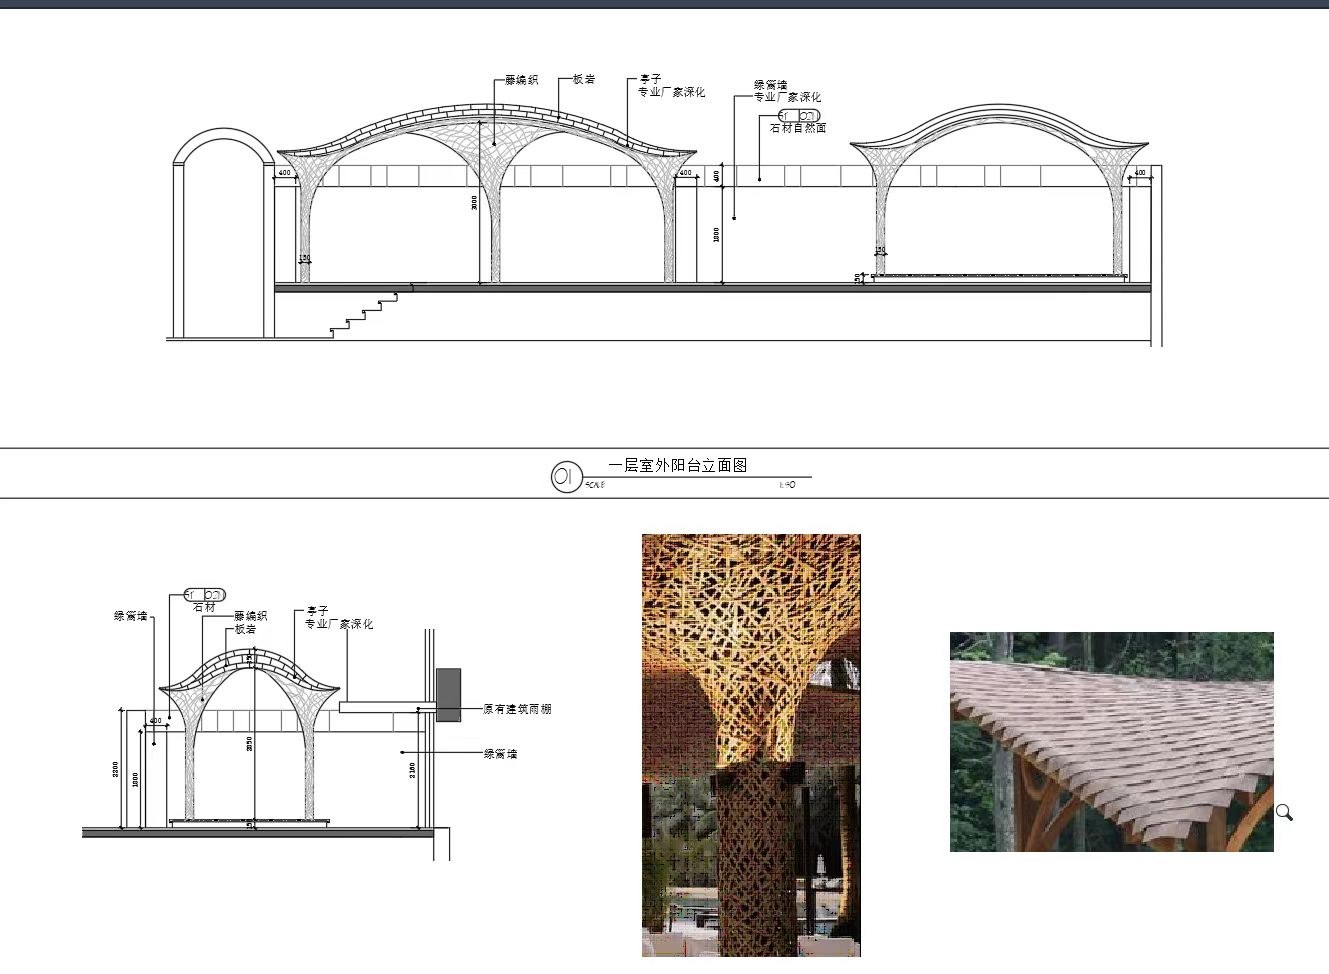Click the magnifier icon beside the shingle roof photo

(1284, 813)
